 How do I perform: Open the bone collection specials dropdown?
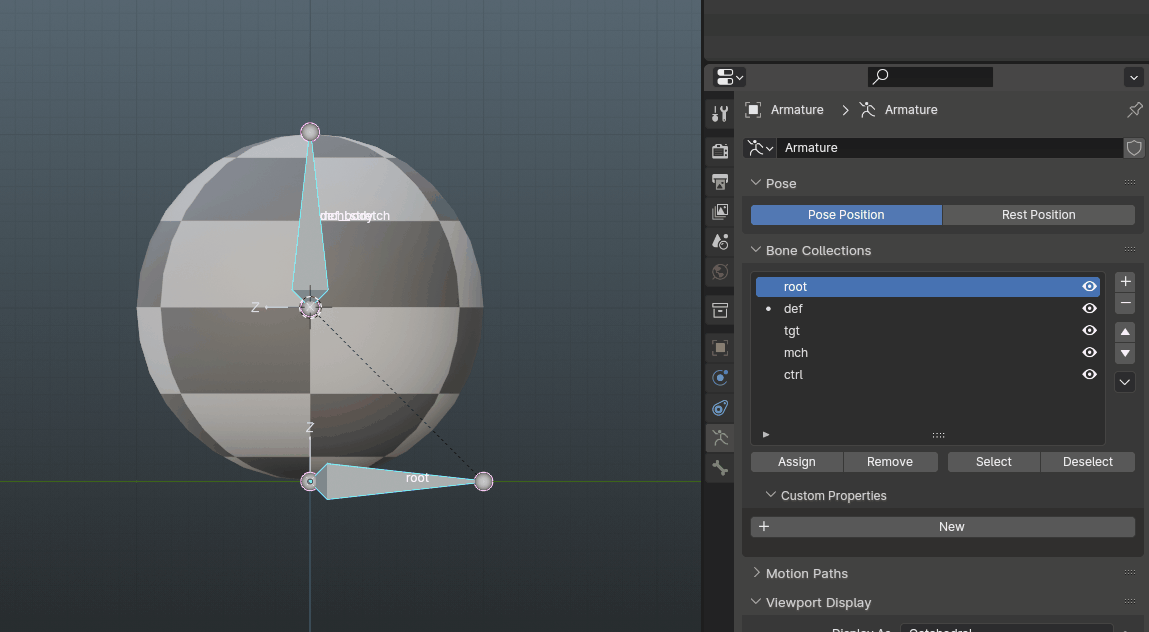coord(1125,382)
